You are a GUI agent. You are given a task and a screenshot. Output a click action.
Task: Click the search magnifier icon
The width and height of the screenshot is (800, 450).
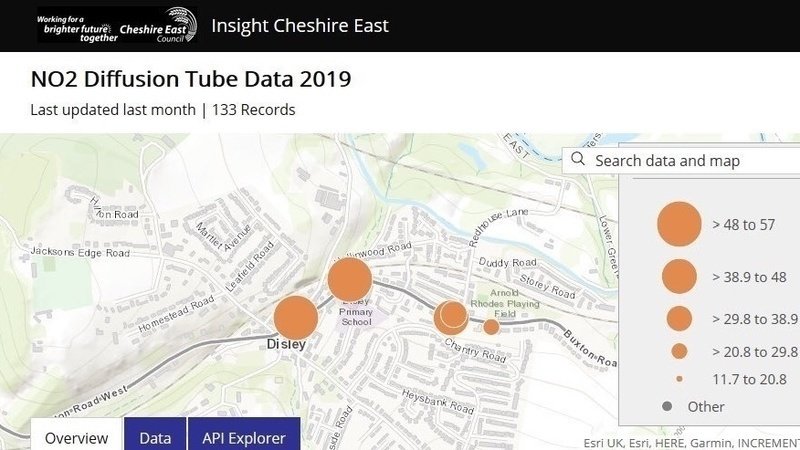[578, 159]
